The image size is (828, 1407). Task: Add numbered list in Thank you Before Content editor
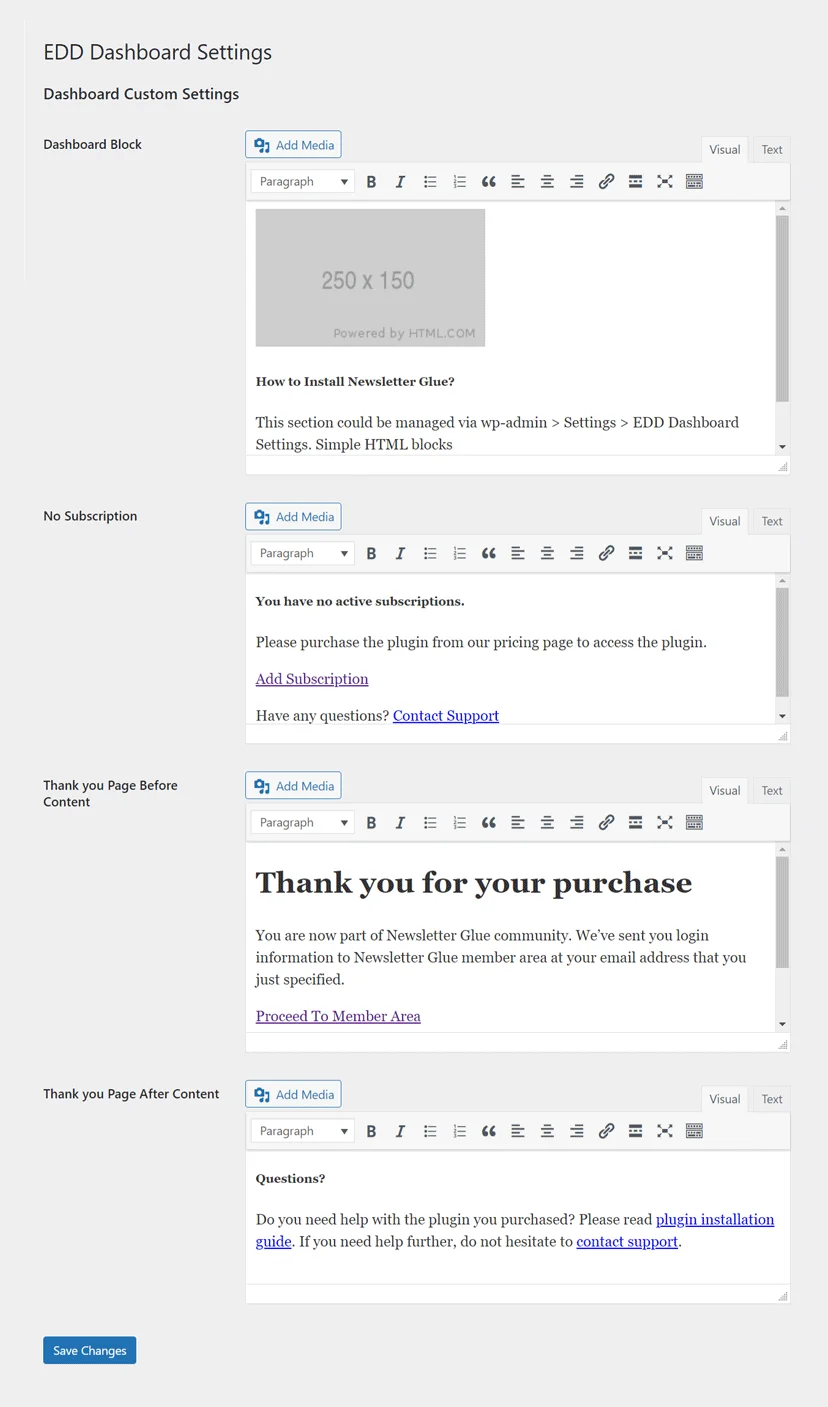click(x=459, y=823)
